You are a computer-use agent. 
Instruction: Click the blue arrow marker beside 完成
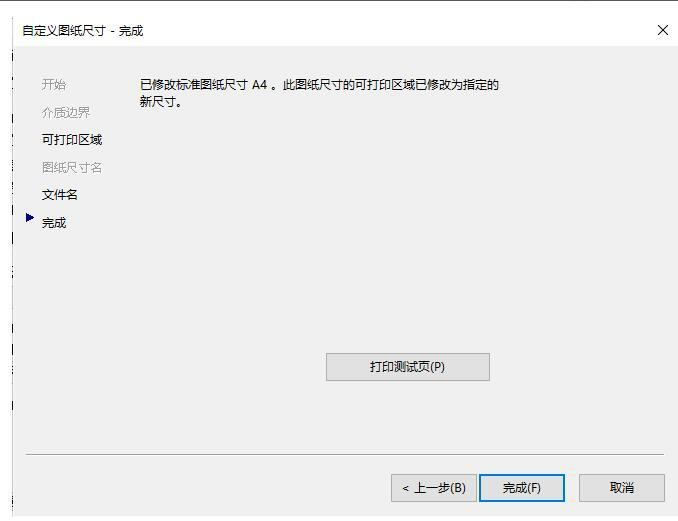coord(30,217)
